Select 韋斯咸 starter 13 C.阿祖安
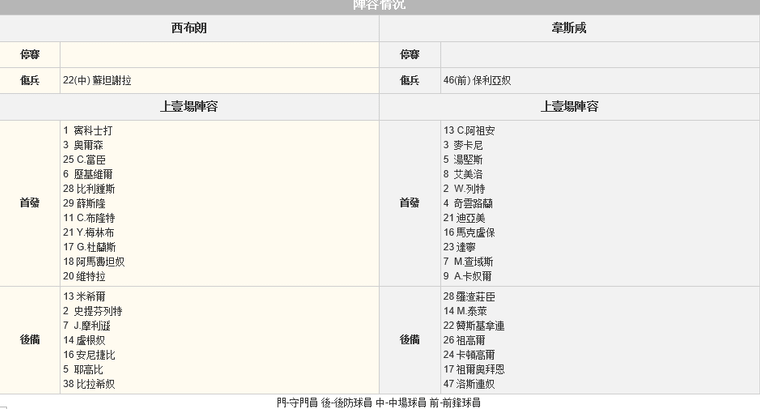 pos(469,130)
